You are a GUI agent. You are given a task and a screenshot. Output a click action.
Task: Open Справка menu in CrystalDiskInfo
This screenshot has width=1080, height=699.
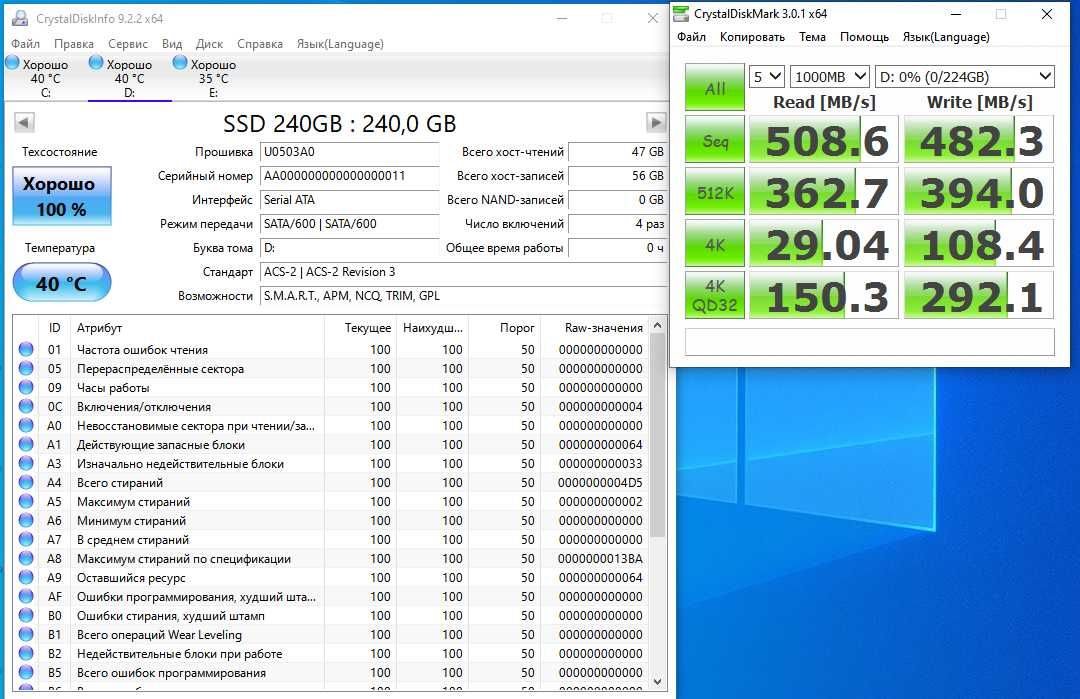[x=260, y=43]
